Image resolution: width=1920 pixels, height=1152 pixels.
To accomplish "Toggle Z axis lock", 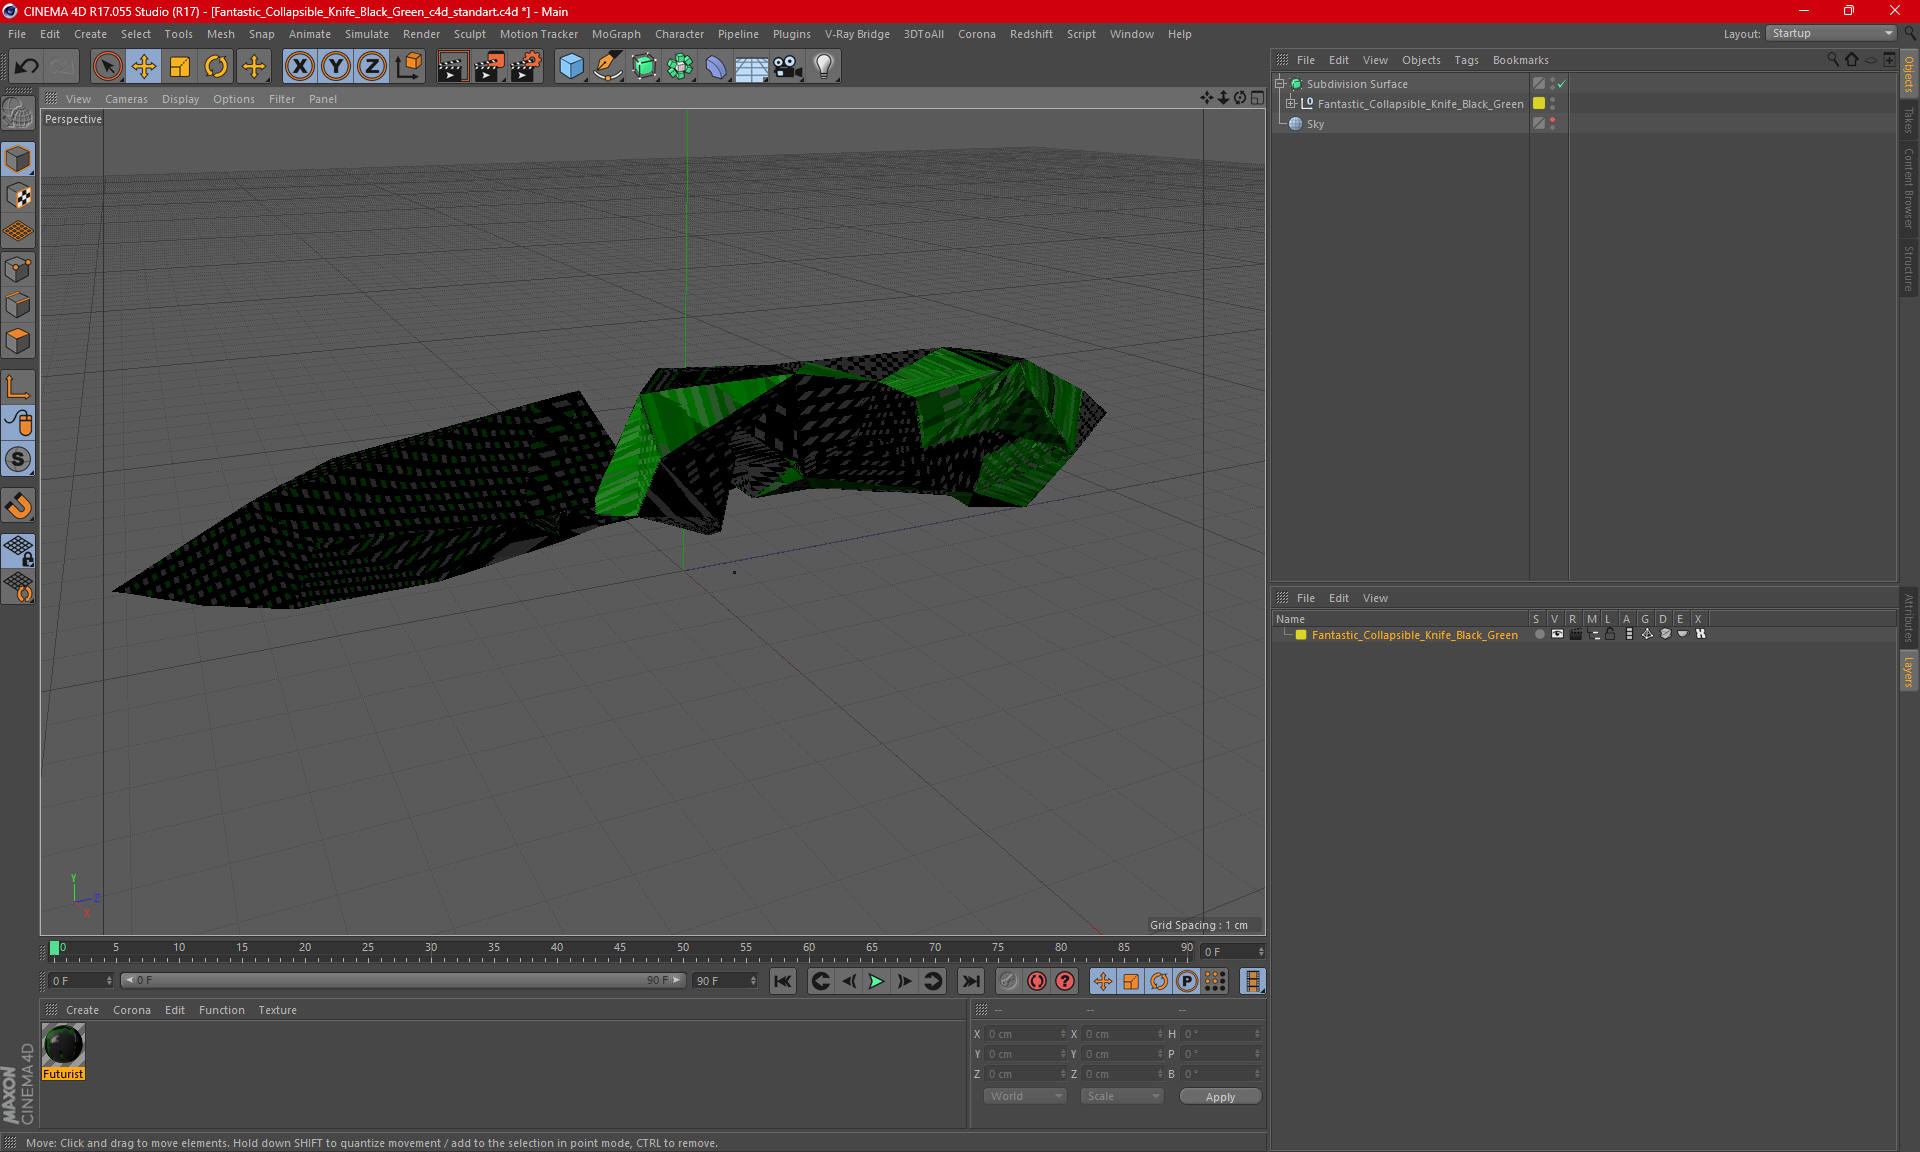I will [x=372, y=67].
